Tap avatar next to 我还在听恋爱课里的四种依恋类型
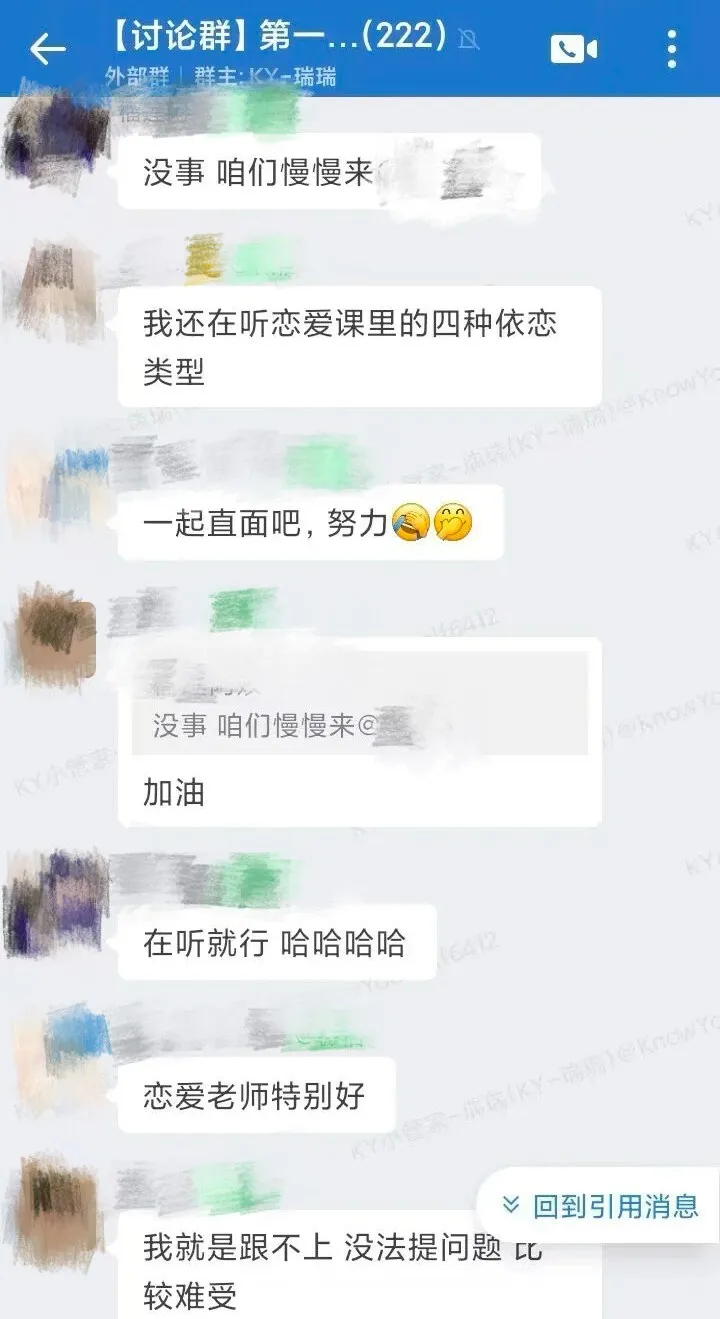The image size is (720, 1319). click(x=50, y=289)
